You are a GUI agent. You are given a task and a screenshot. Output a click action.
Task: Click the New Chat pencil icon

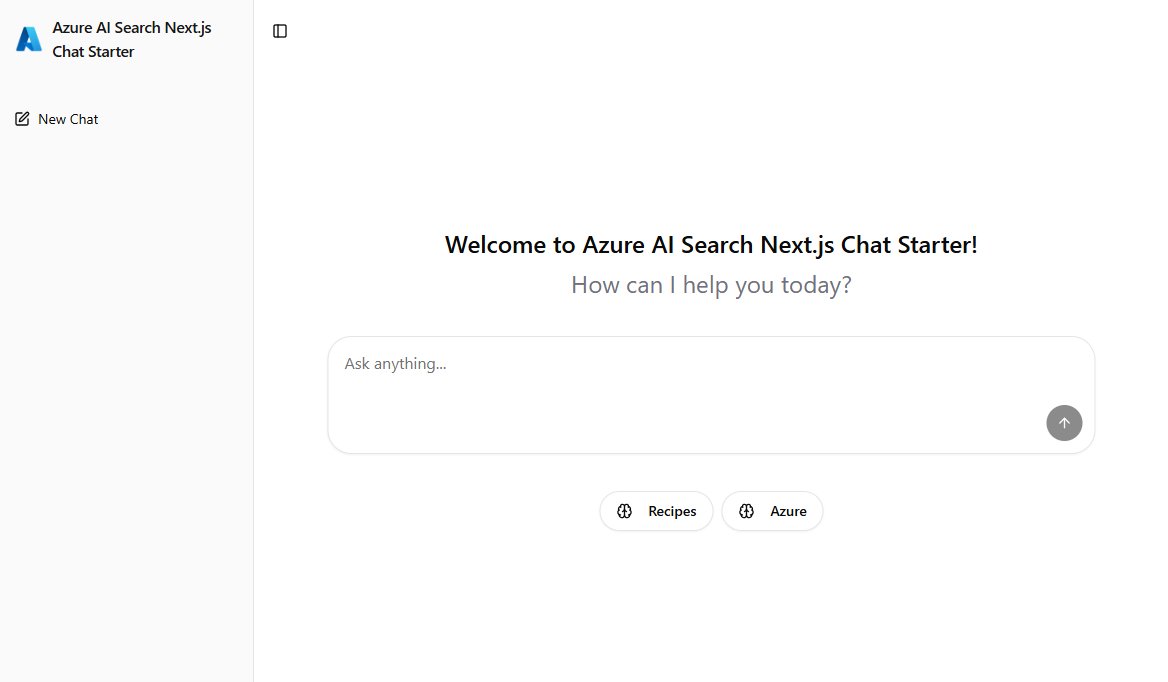[22, 119]
